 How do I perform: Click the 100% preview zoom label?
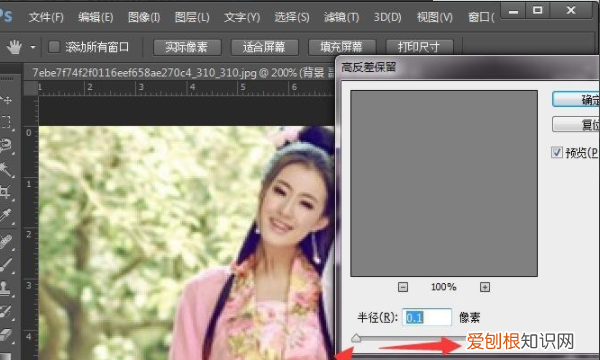pyautogui.click(x=443, y=287)
